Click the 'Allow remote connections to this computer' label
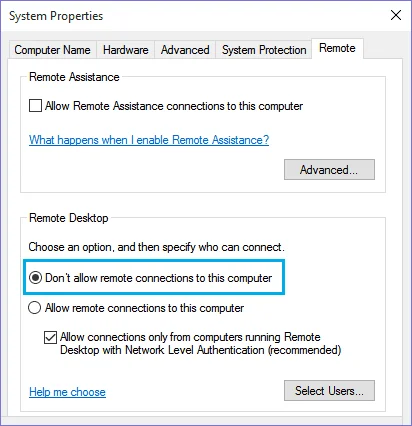 click(x=144, y=308)
